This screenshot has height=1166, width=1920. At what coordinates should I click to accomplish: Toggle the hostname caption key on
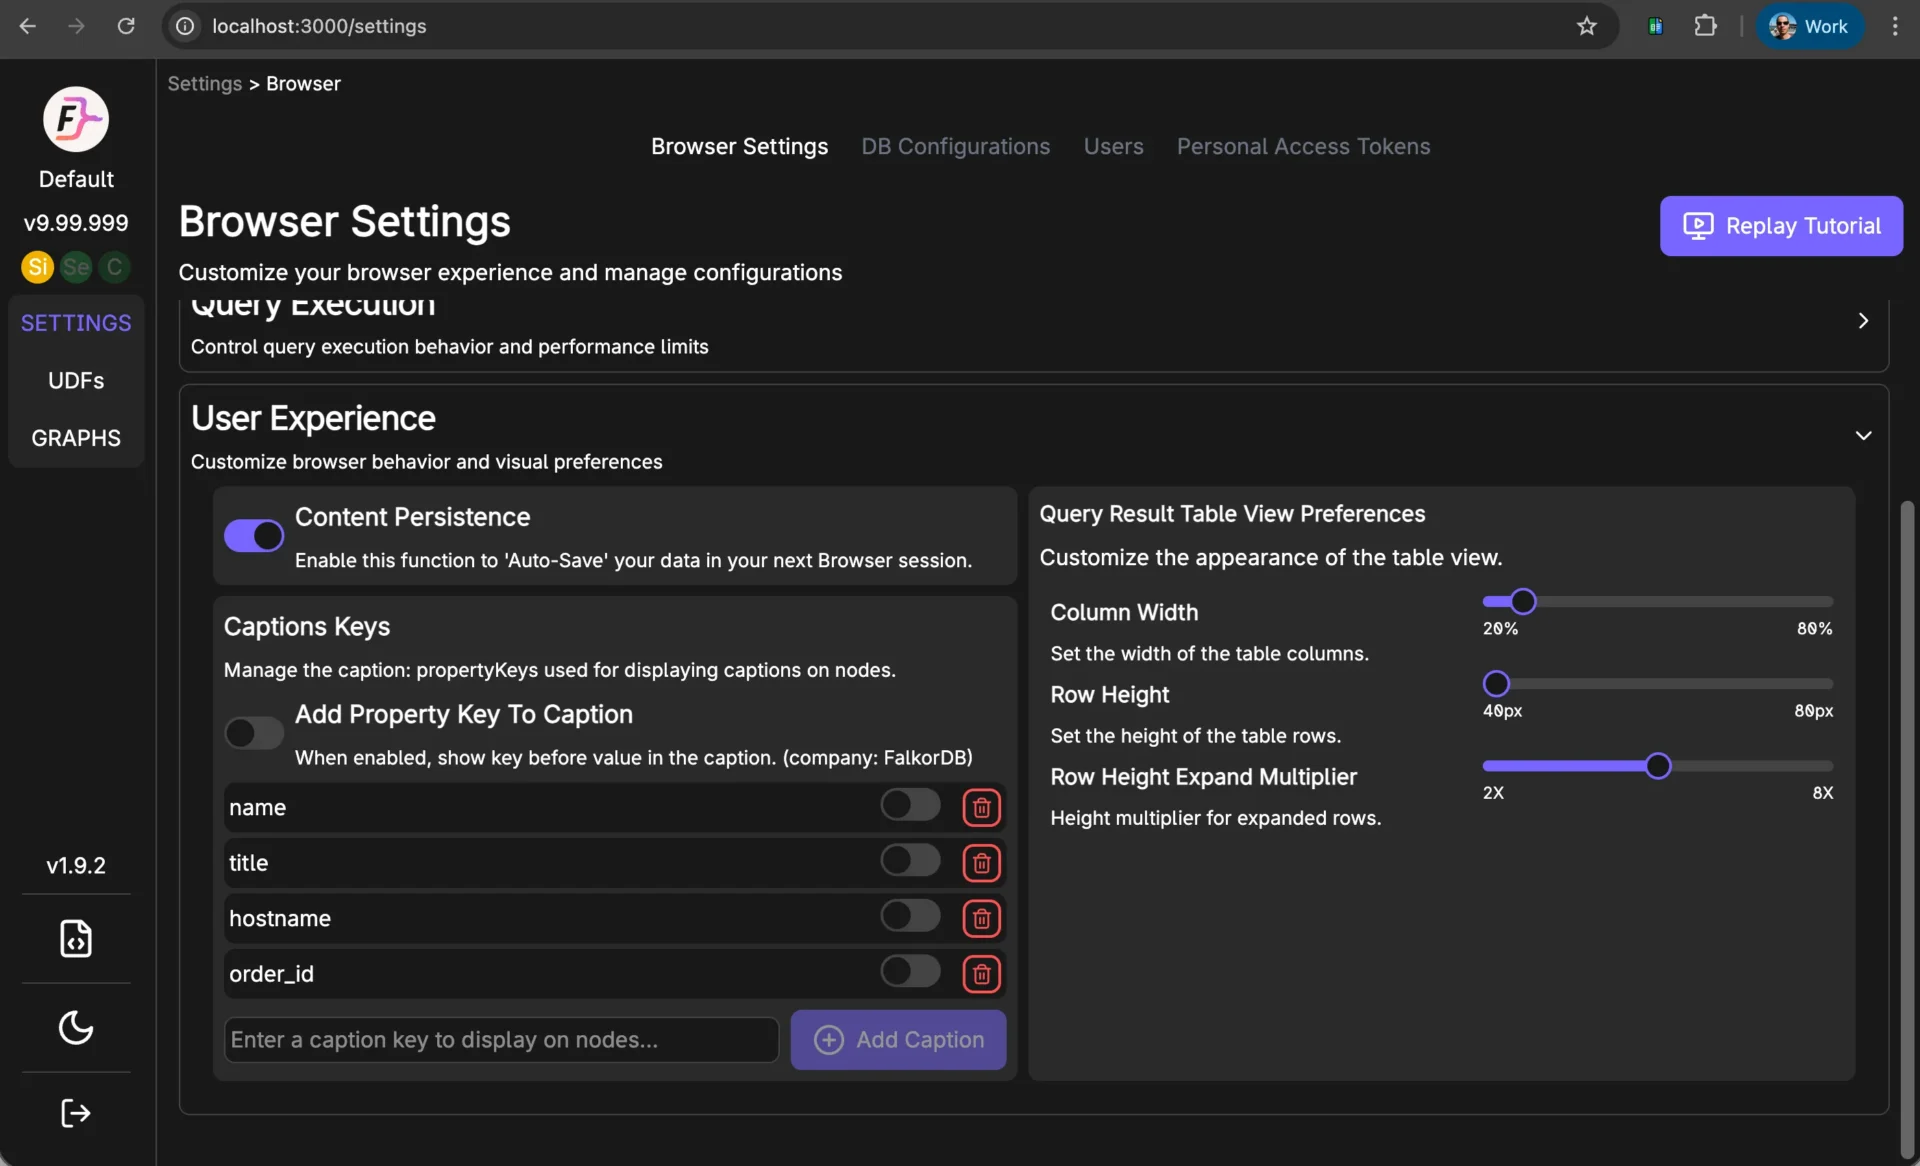click(909, 916)
